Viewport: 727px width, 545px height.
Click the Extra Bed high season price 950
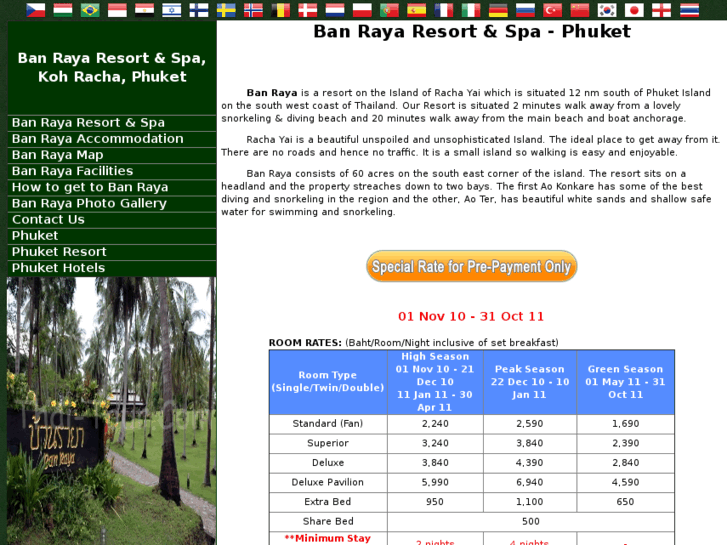coord(435,501)
